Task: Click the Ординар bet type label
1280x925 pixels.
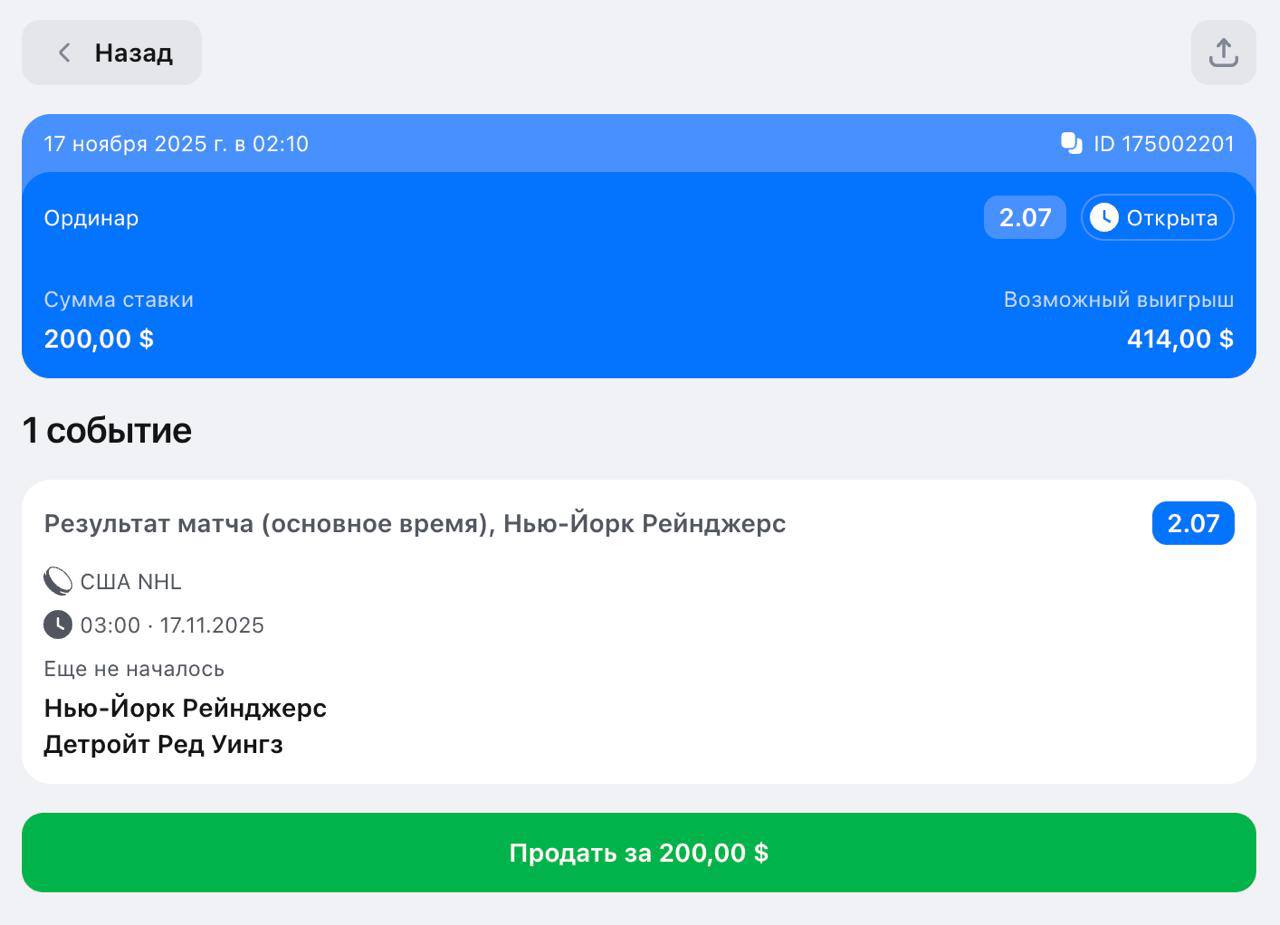Action: coord(91,218)
